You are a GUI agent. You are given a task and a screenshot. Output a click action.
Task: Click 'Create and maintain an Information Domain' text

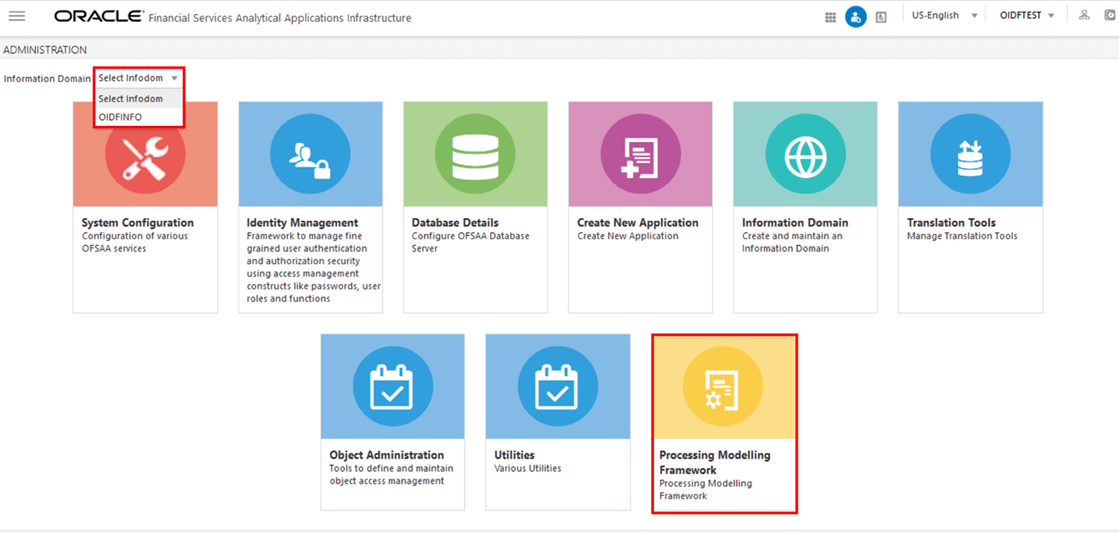[x=792, y=242]
